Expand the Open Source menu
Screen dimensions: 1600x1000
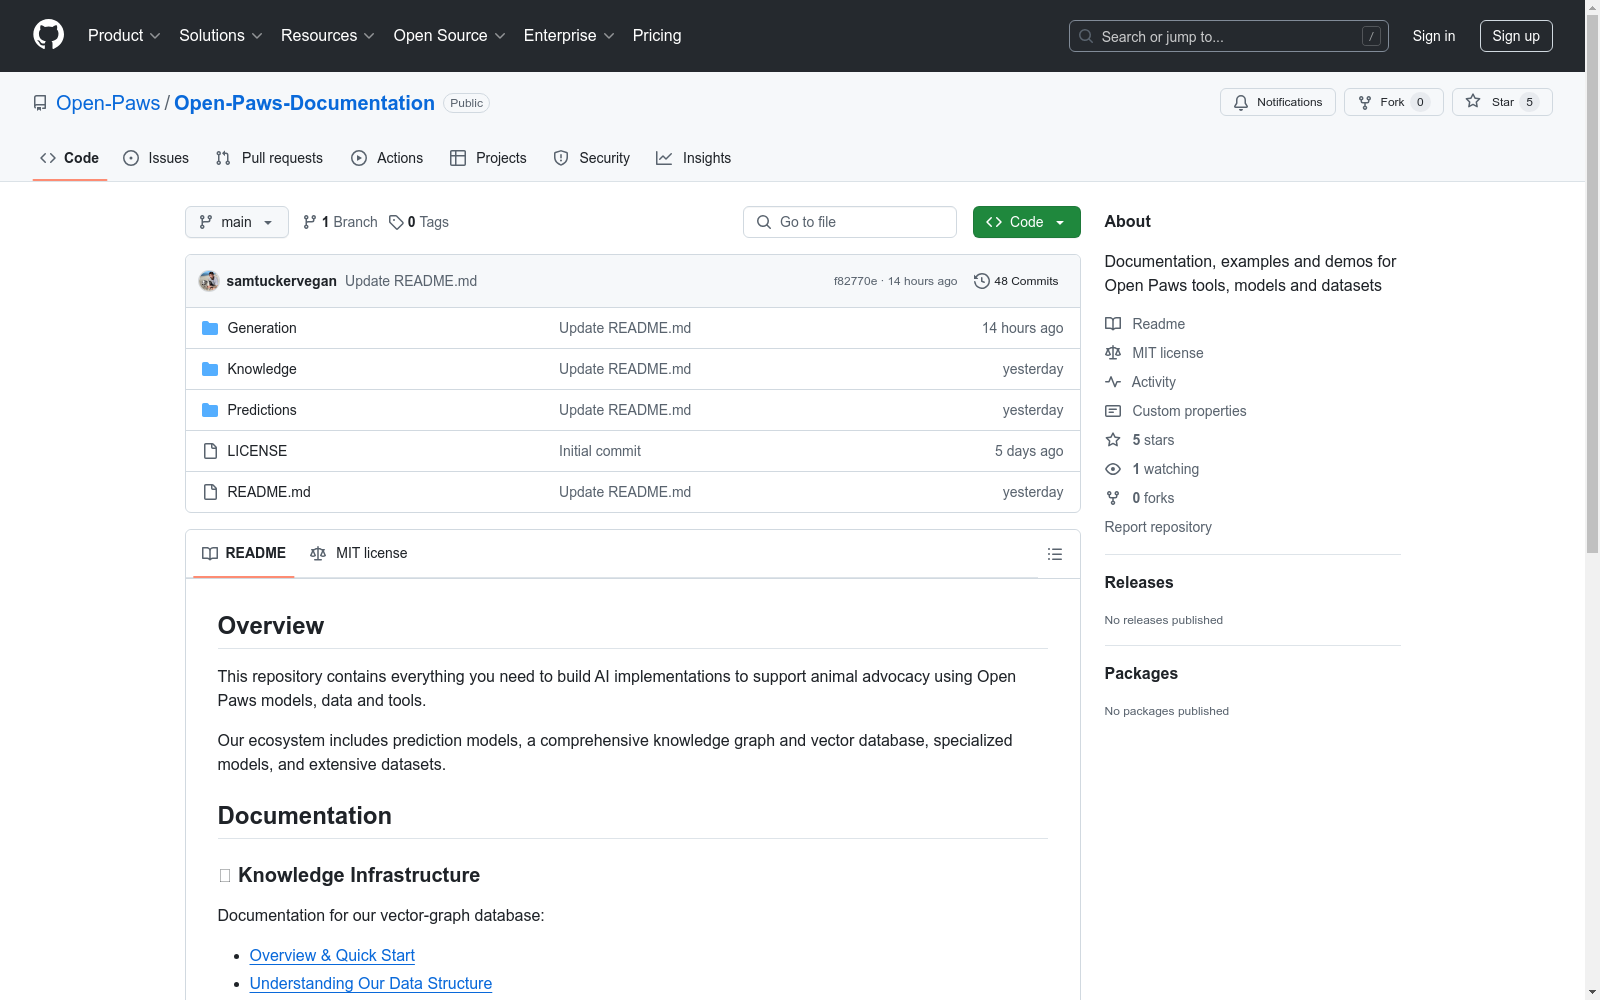pos(450,36)
